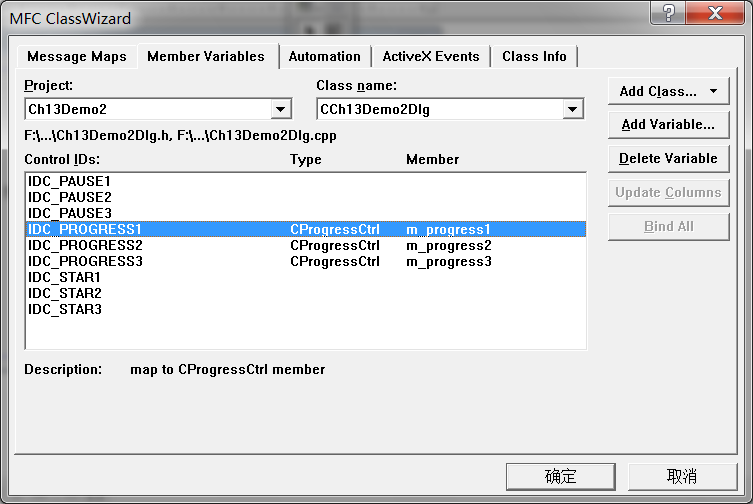Screen dimensions: 753x504
Task: Confirm with the 确定 button
Action: coord(560,477)
